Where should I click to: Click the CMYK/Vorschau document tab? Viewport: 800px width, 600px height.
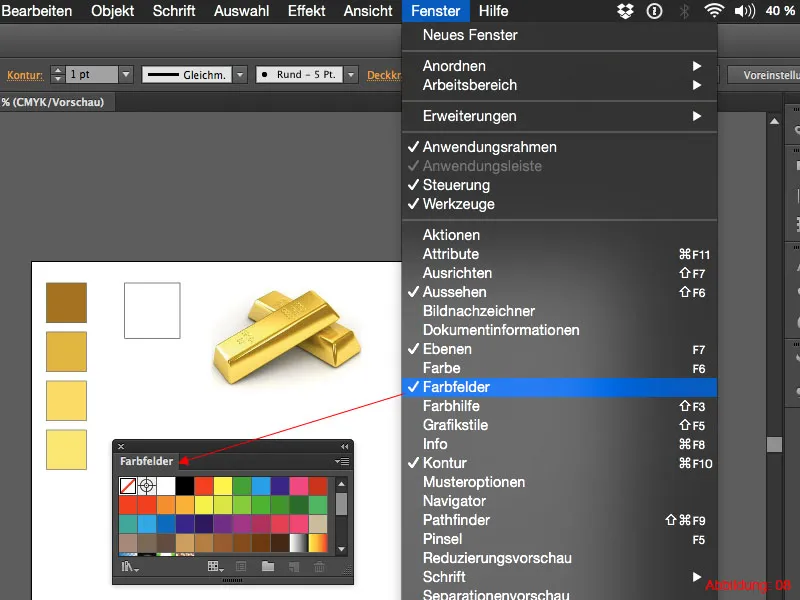click(x=56, y=102)
